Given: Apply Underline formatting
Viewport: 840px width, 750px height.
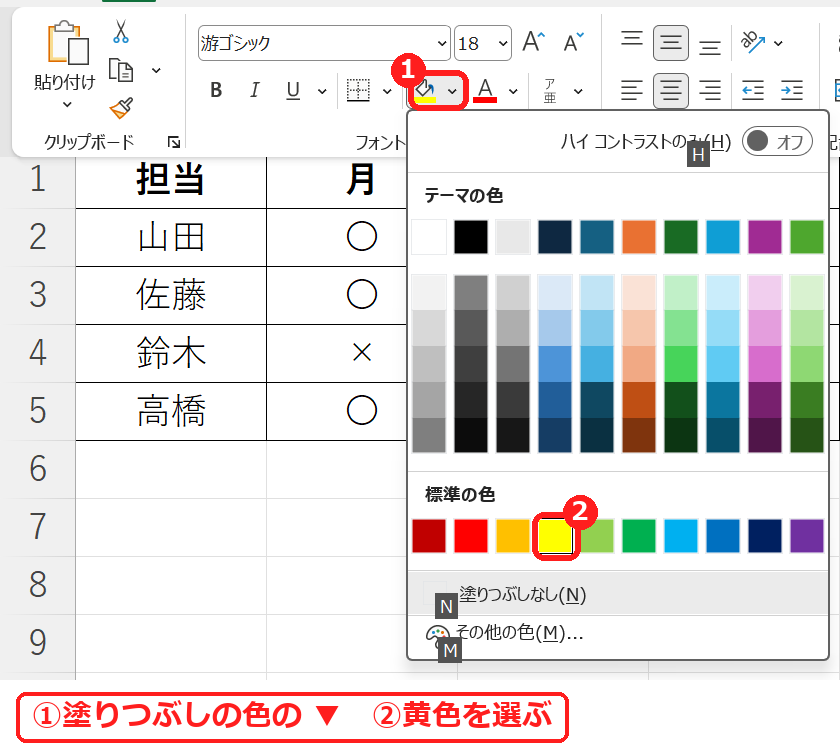Looking at the screenshot, I should 293,90.
